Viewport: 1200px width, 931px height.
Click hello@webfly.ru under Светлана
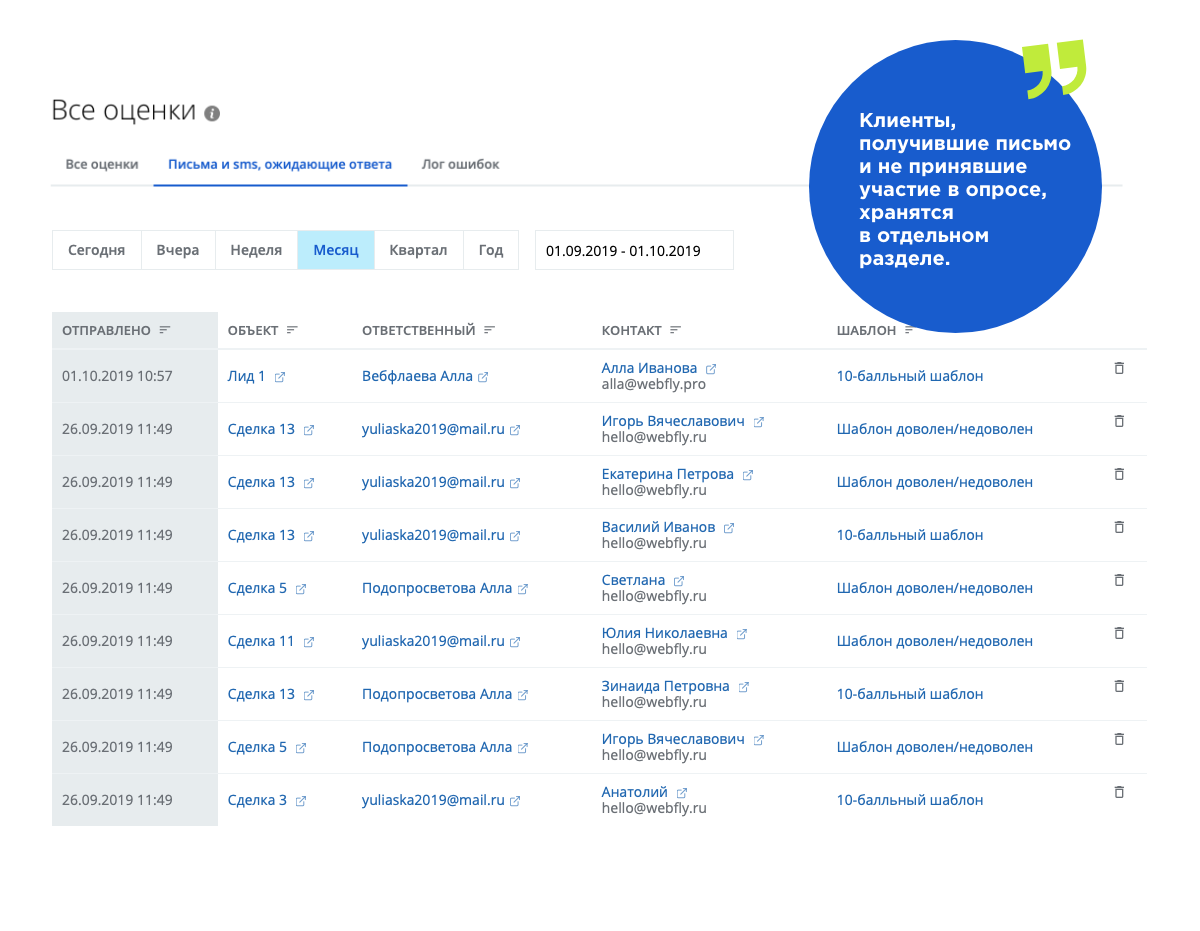654,596
